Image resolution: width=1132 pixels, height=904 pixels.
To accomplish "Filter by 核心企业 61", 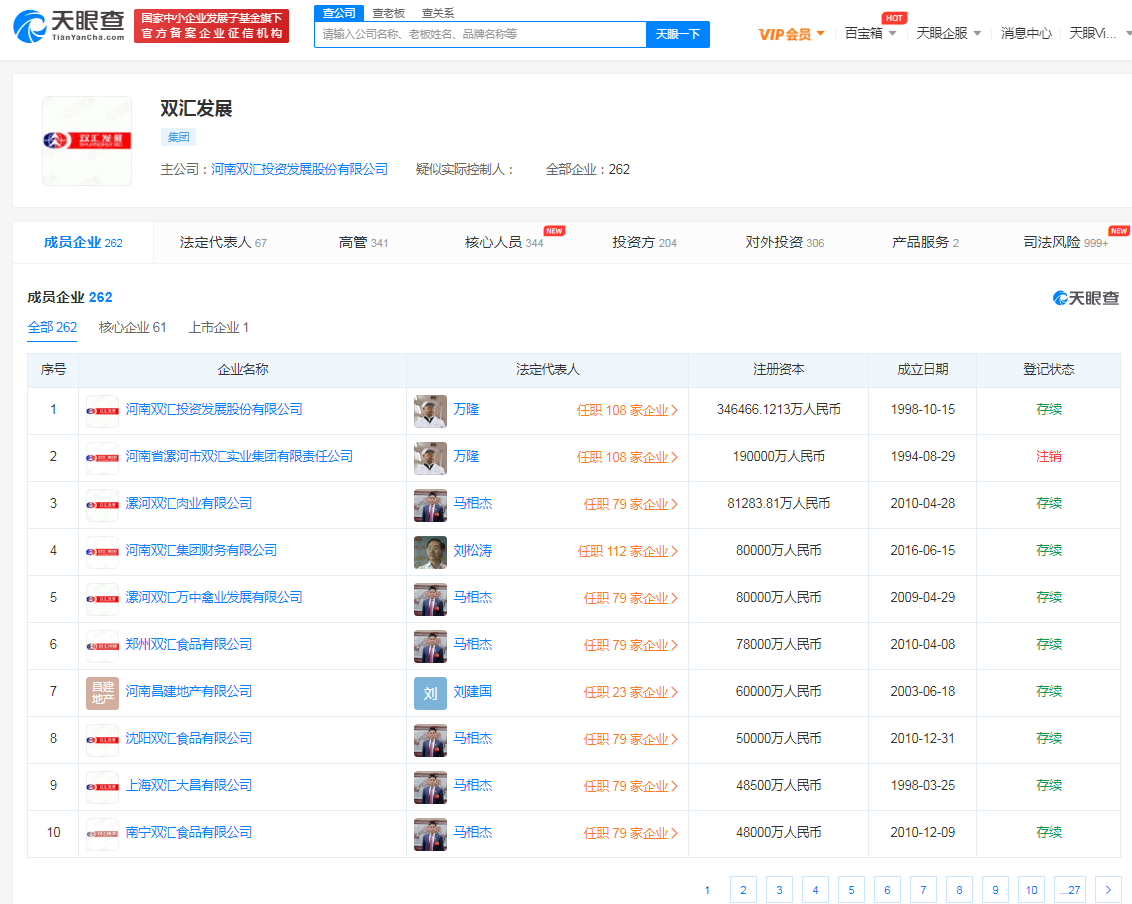I will click(x=132, y=327).
